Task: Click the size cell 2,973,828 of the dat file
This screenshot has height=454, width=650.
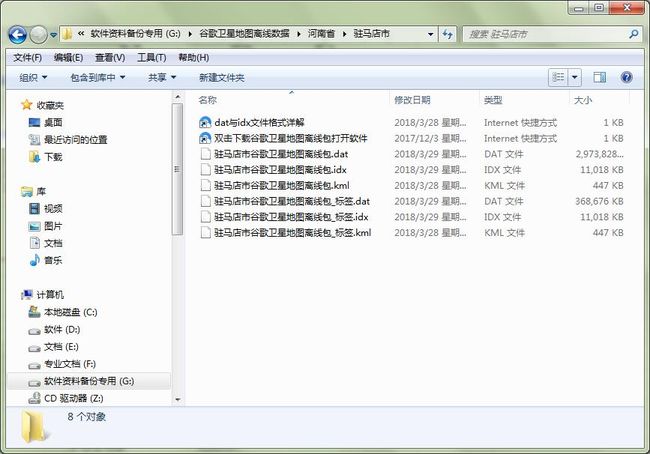Action: pos(599,154)
